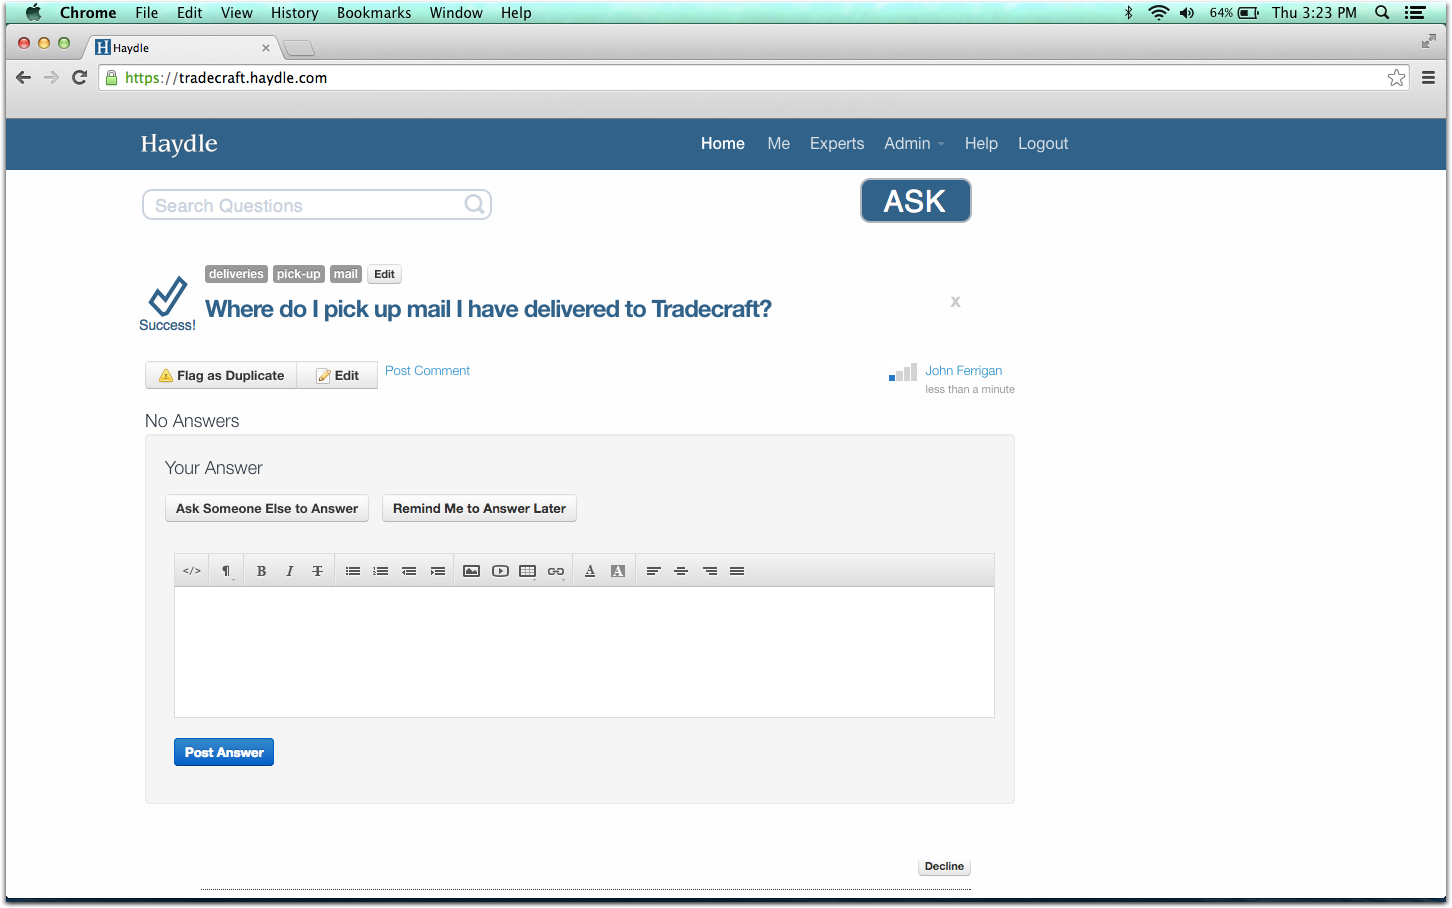1452x908 pixels.
Task: Click the Haydle logo text
Action: coord(179,143)
